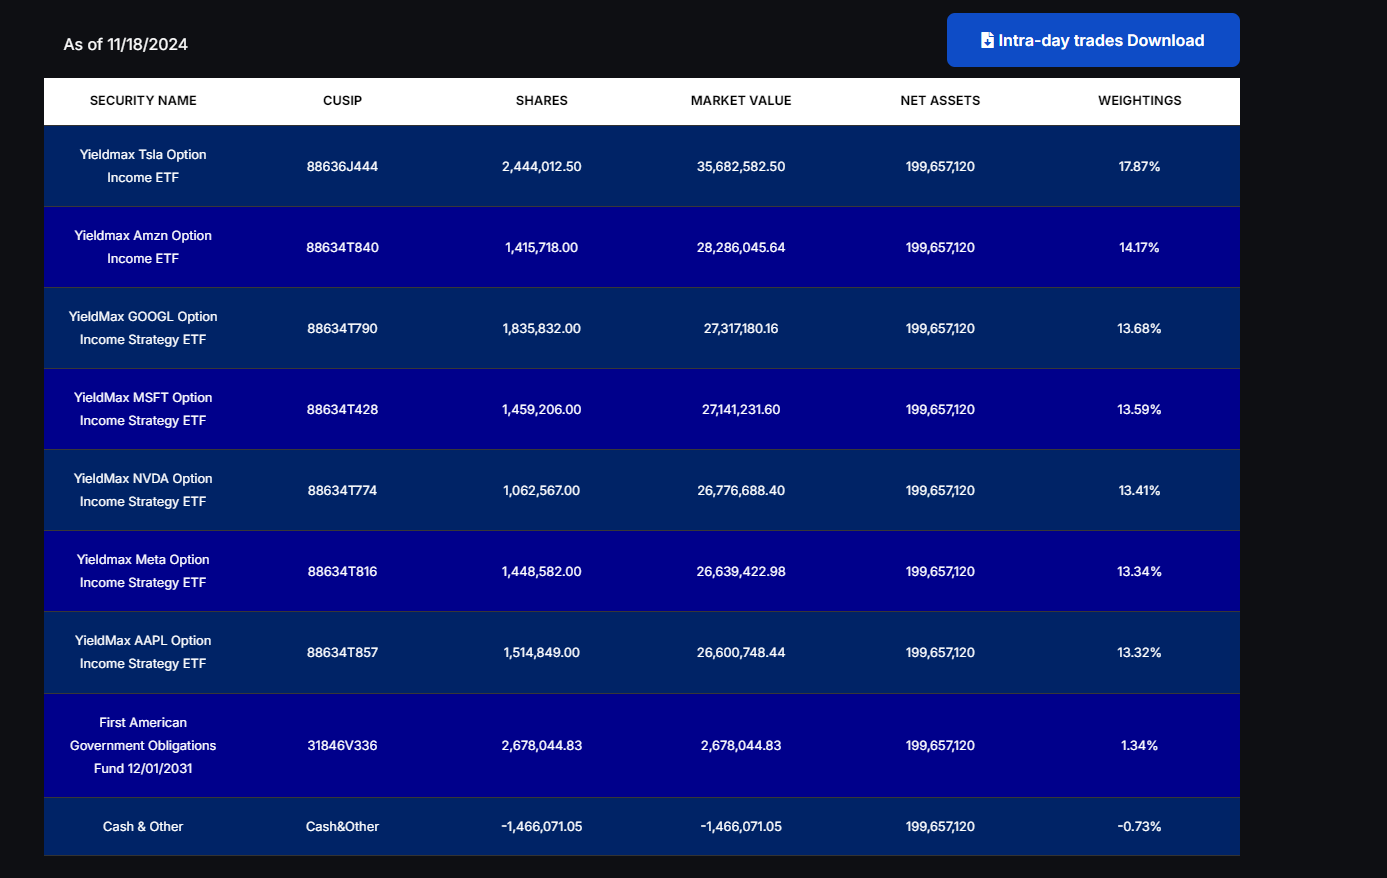Click market value 27,141,231.60
This screenshot has width=1387, height=878.
741,409
